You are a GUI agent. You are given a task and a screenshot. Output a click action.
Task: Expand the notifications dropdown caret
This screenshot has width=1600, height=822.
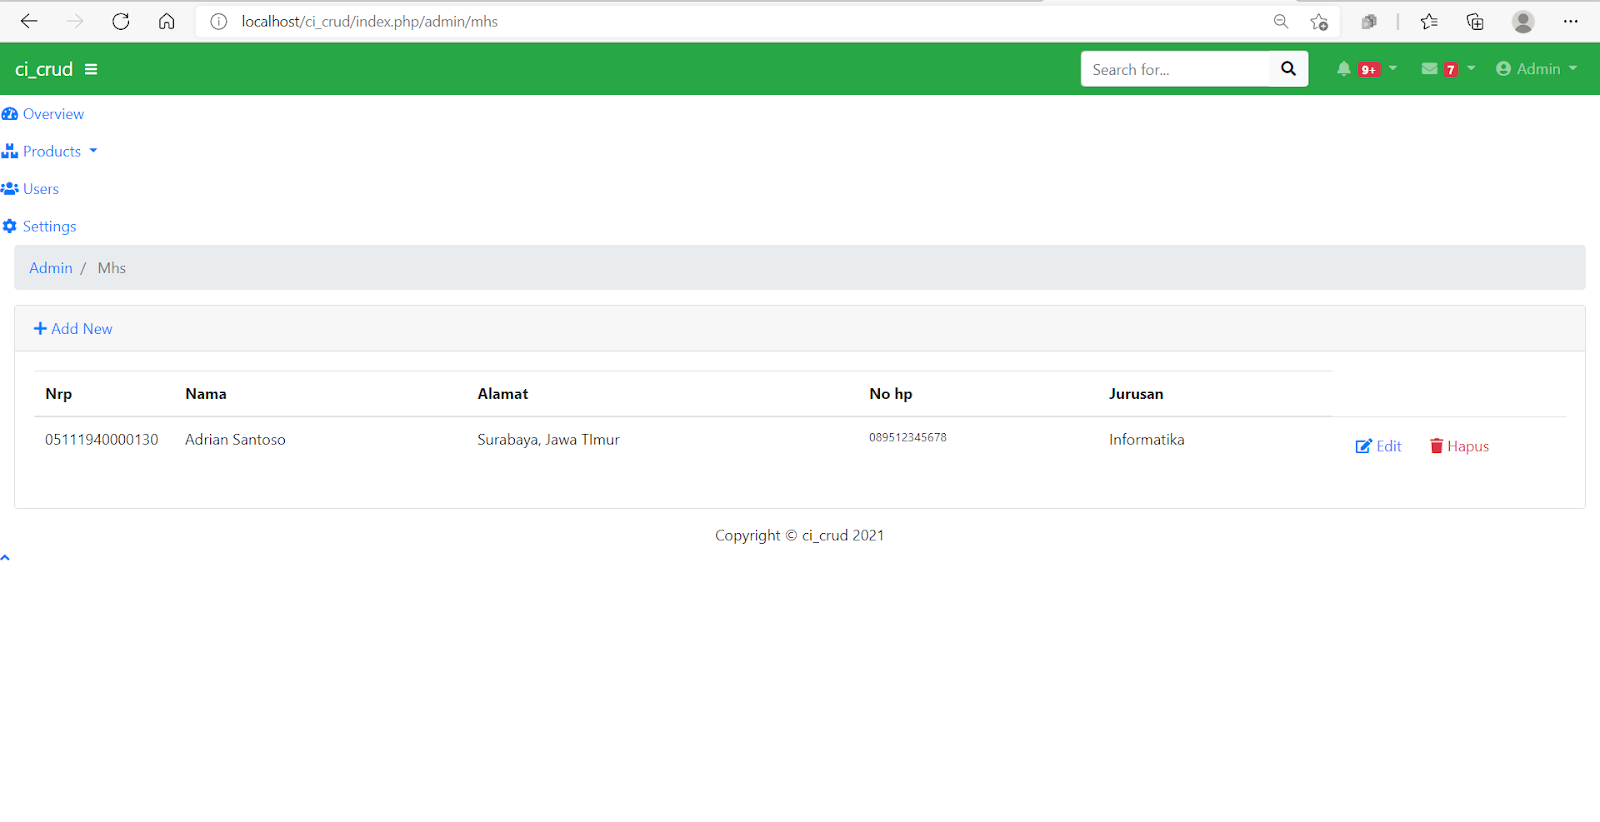1393,69
